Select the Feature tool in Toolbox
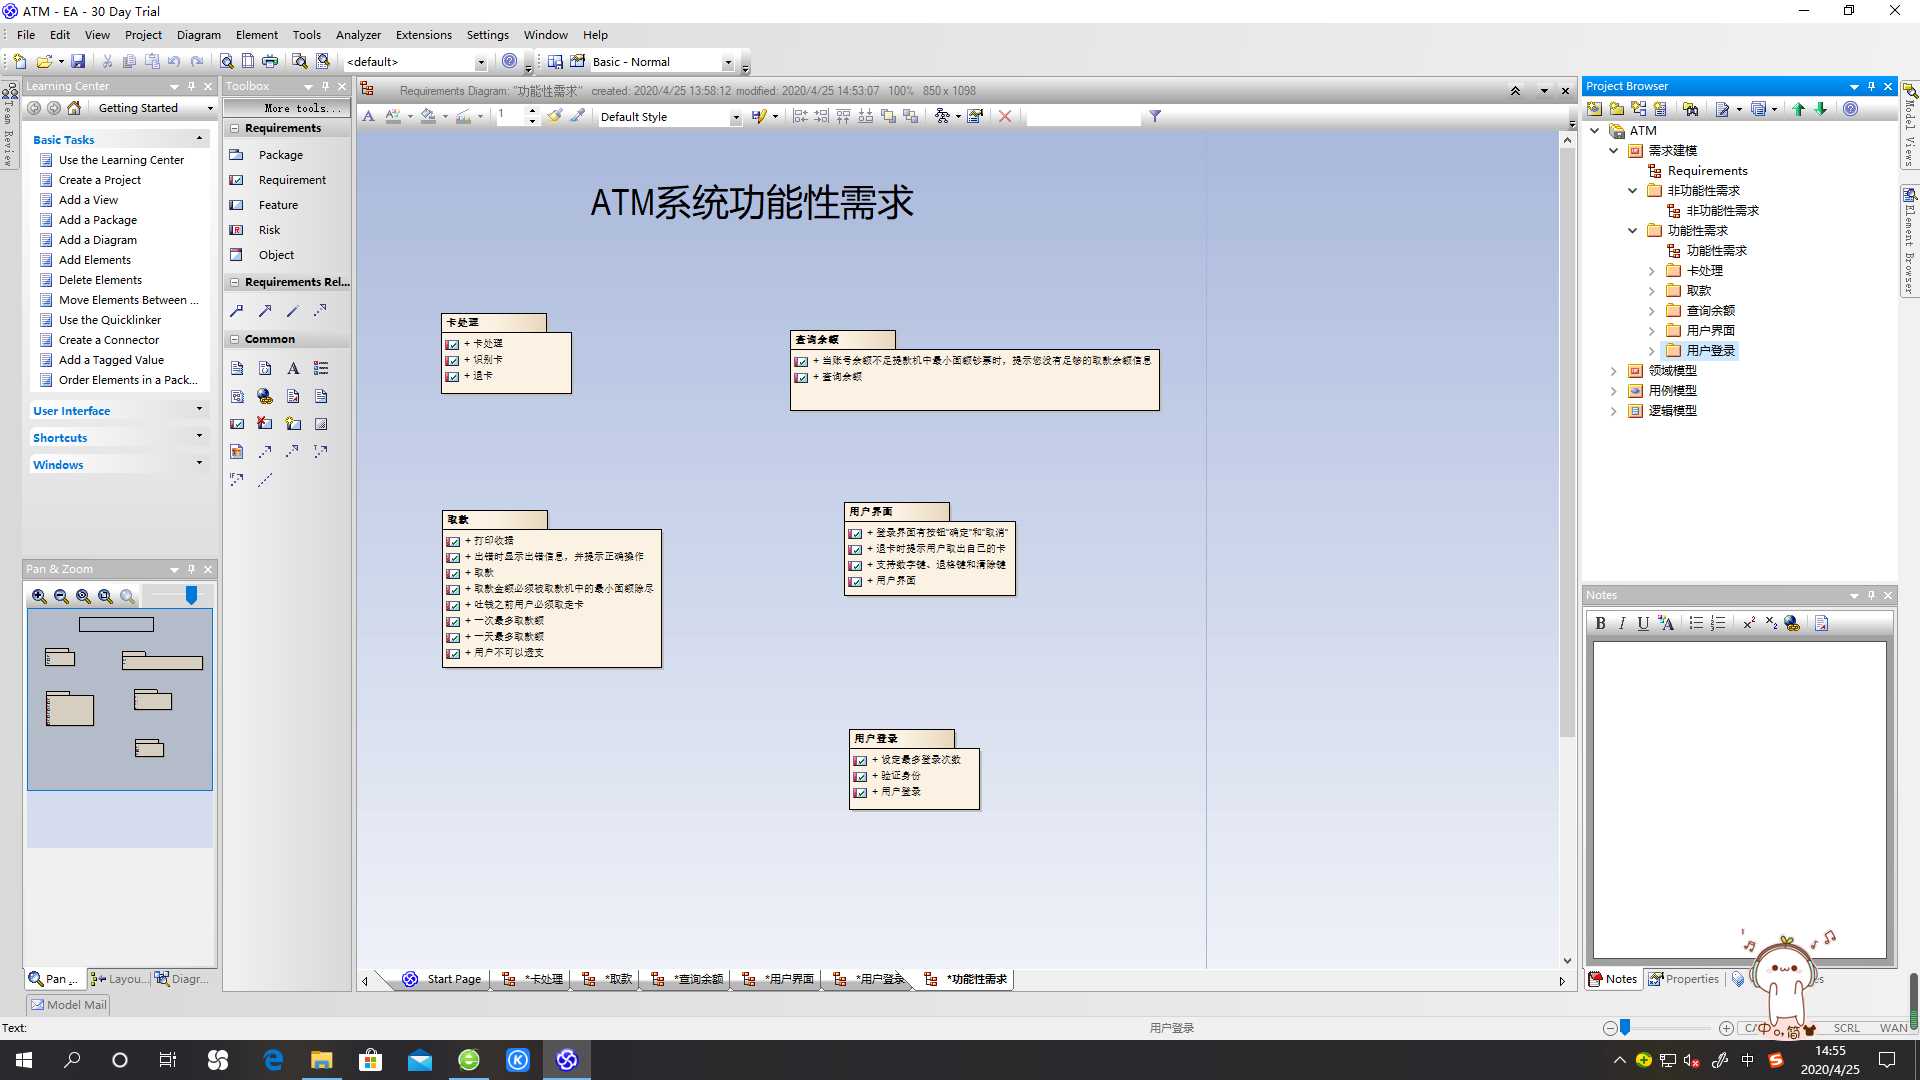This screenshot has height=1080, width=1920. click(278, 205)
